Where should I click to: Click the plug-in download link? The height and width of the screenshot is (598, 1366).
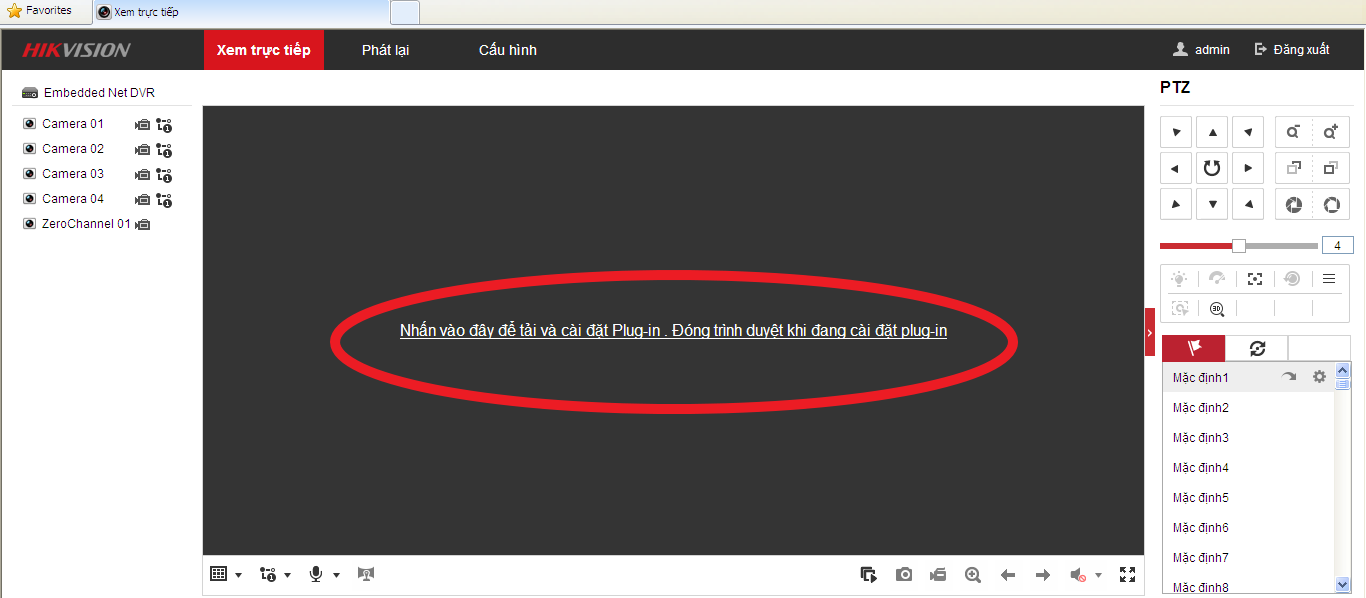click(x=673, y=331)
